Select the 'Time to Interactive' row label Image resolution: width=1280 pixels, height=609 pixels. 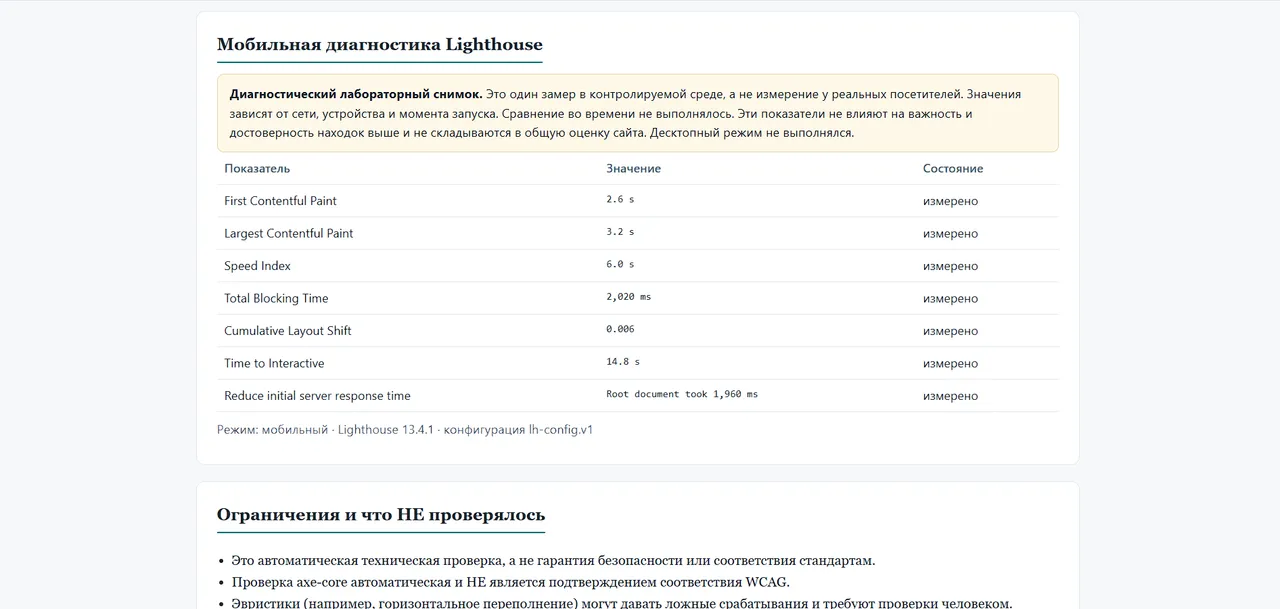click(274, 363)
